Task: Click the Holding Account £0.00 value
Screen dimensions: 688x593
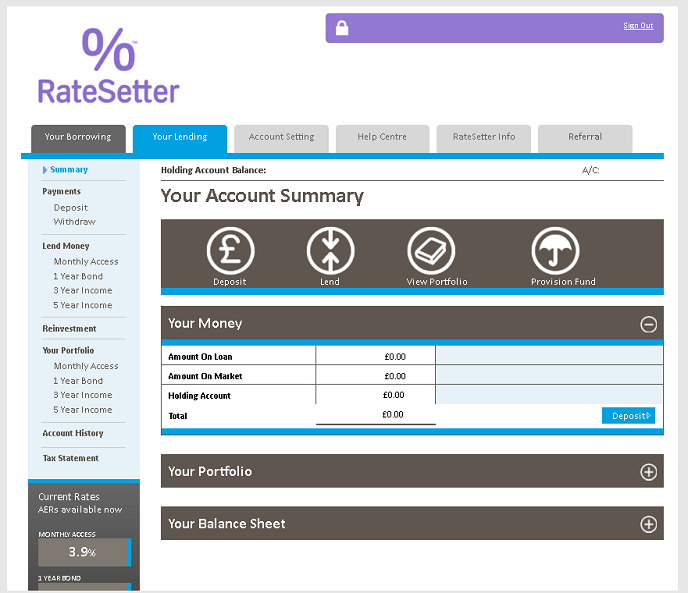Action: pos(394,395)
